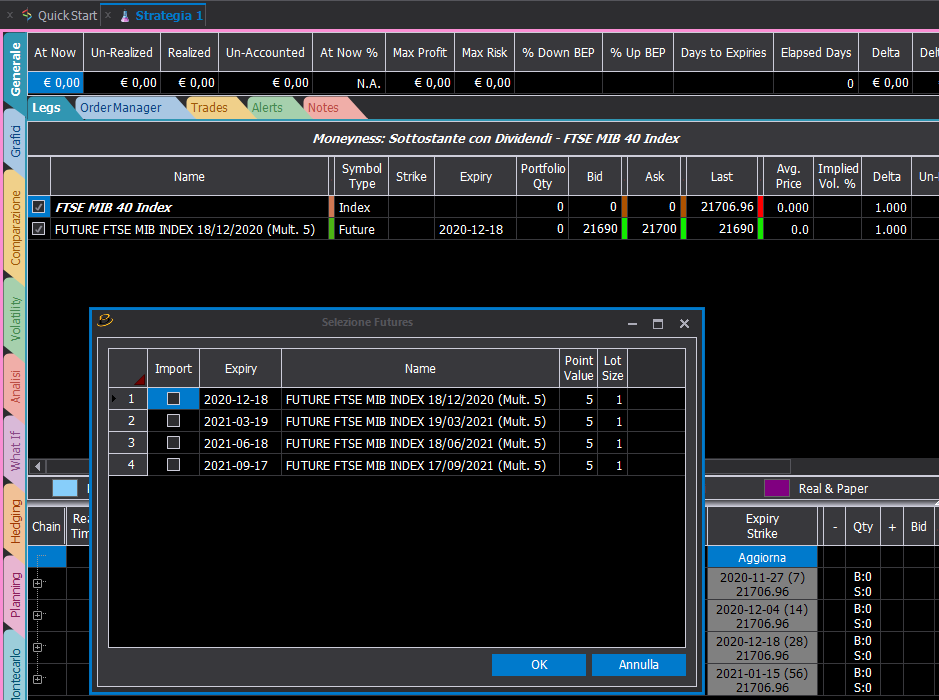Open the Volatility side tab
Viewport: 939px width, 700px height.
[15, 319]
